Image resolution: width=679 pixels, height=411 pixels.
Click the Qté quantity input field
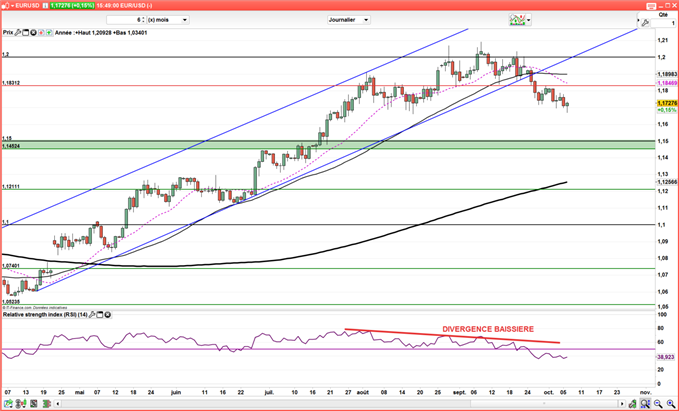coord(663,23)
